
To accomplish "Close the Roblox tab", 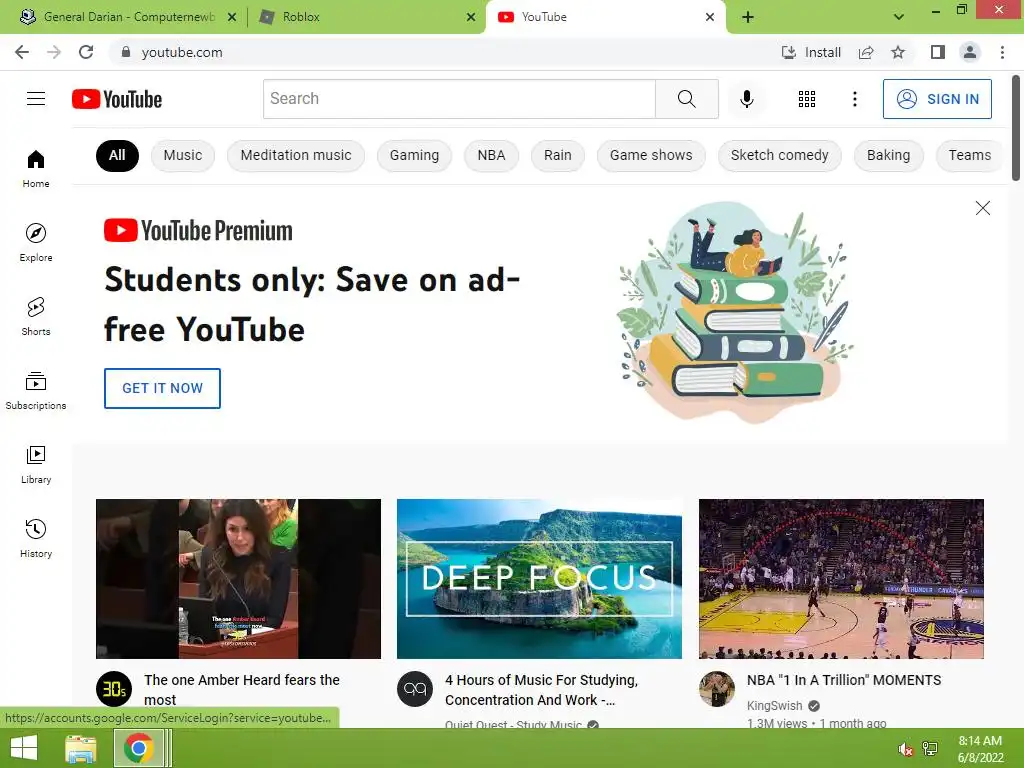I will pyautogui.click(x=471, y=17).
